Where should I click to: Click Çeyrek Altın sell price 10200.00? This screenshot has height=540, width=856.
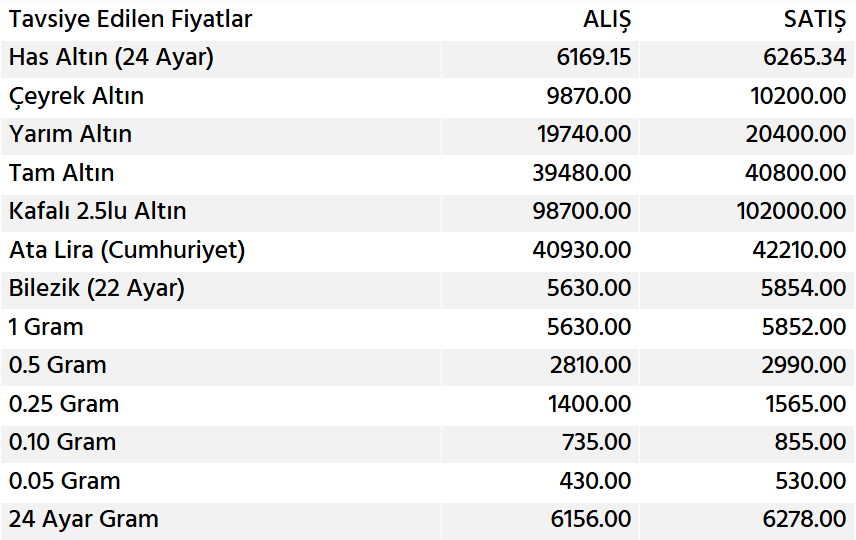tap(798, 96)
